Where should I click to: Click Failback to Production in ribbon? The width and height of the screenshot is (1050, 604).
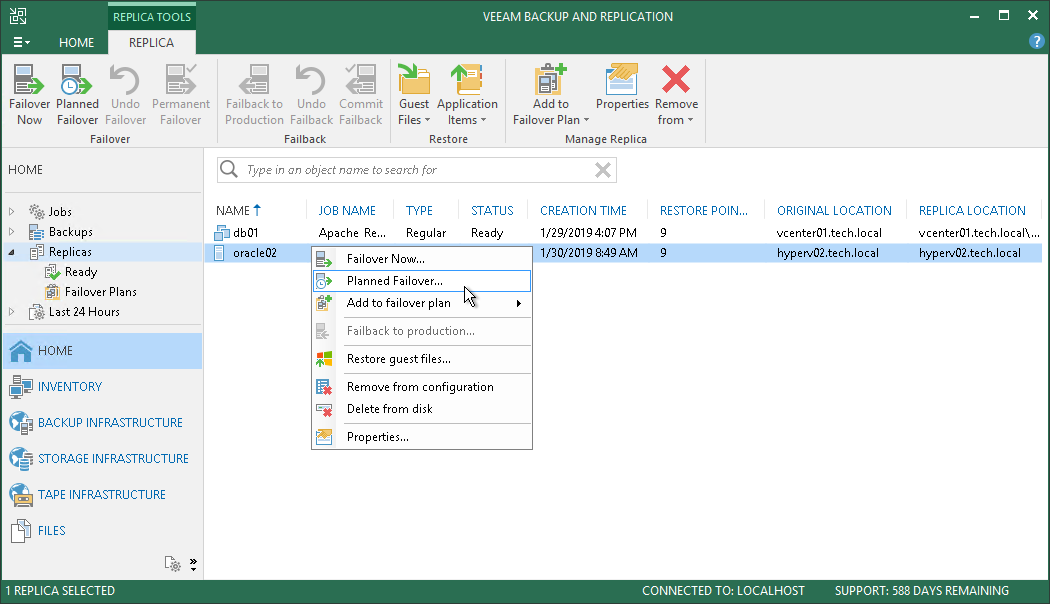[254, 94]
